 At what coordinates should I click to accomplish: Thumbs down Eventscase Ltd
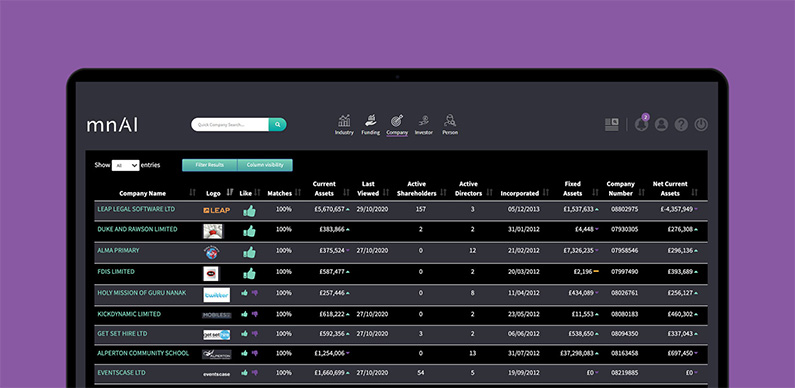point(255,373)
